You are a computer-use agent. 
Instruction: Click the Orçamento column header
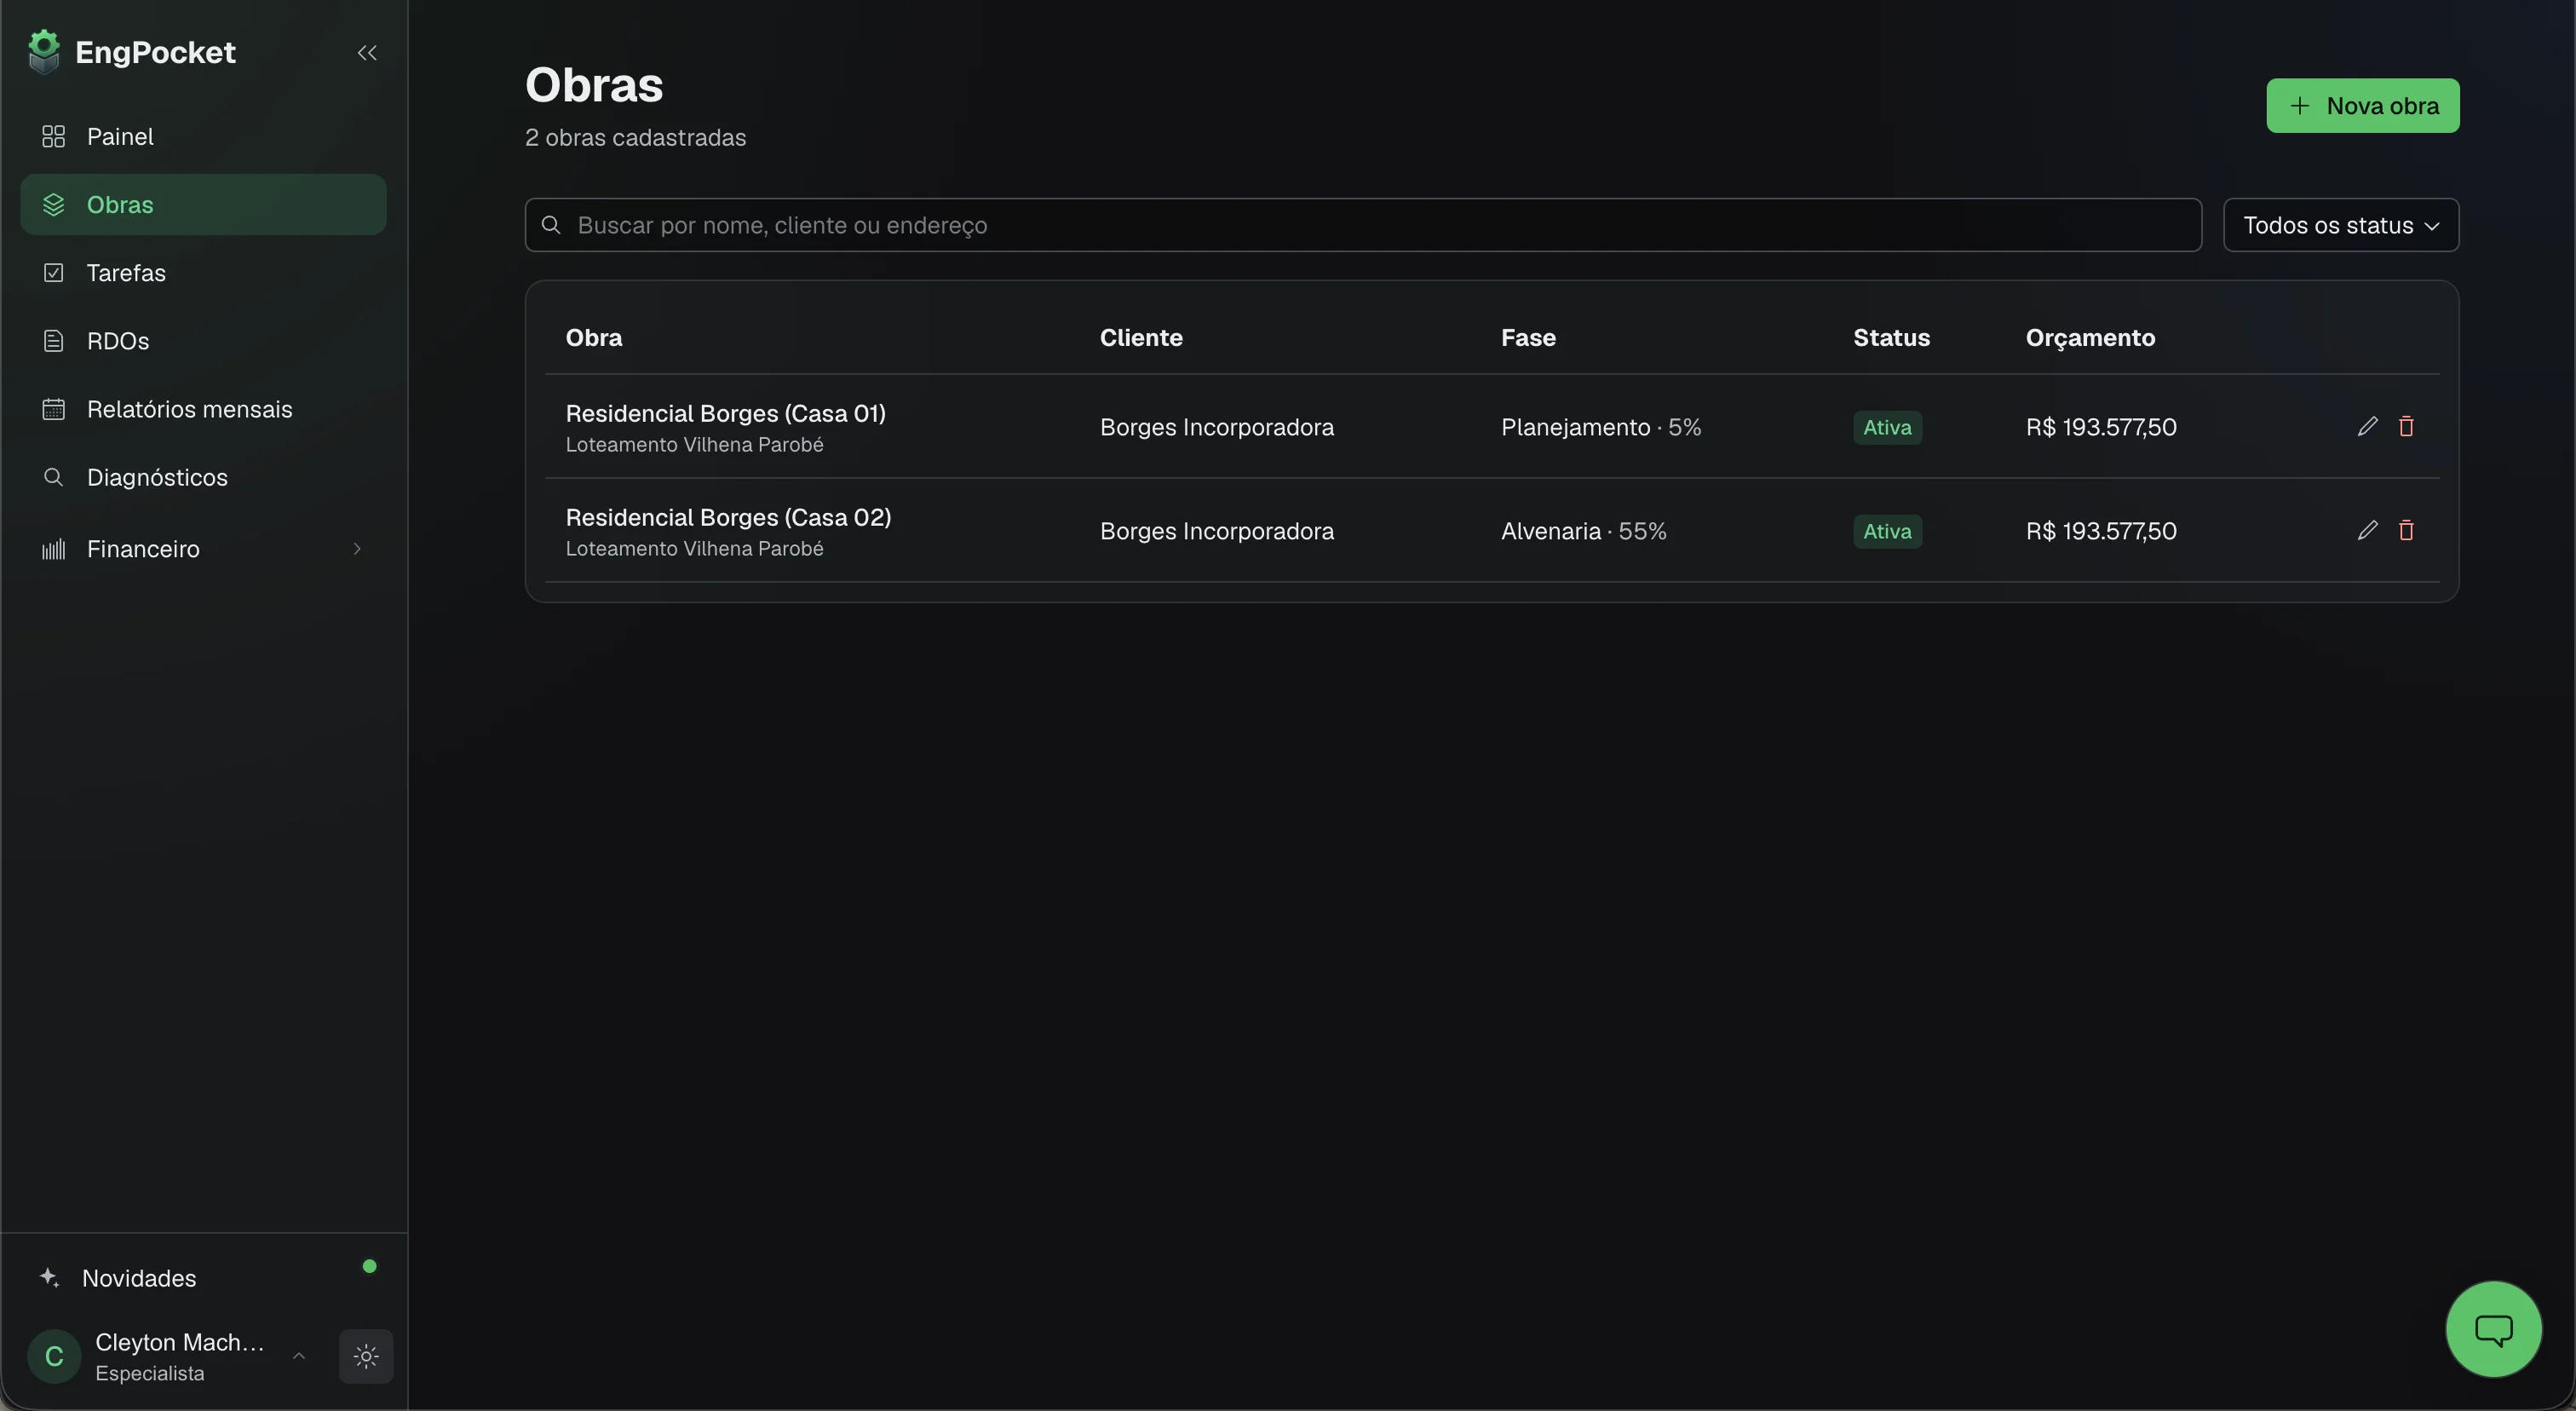coord(2090,338)
